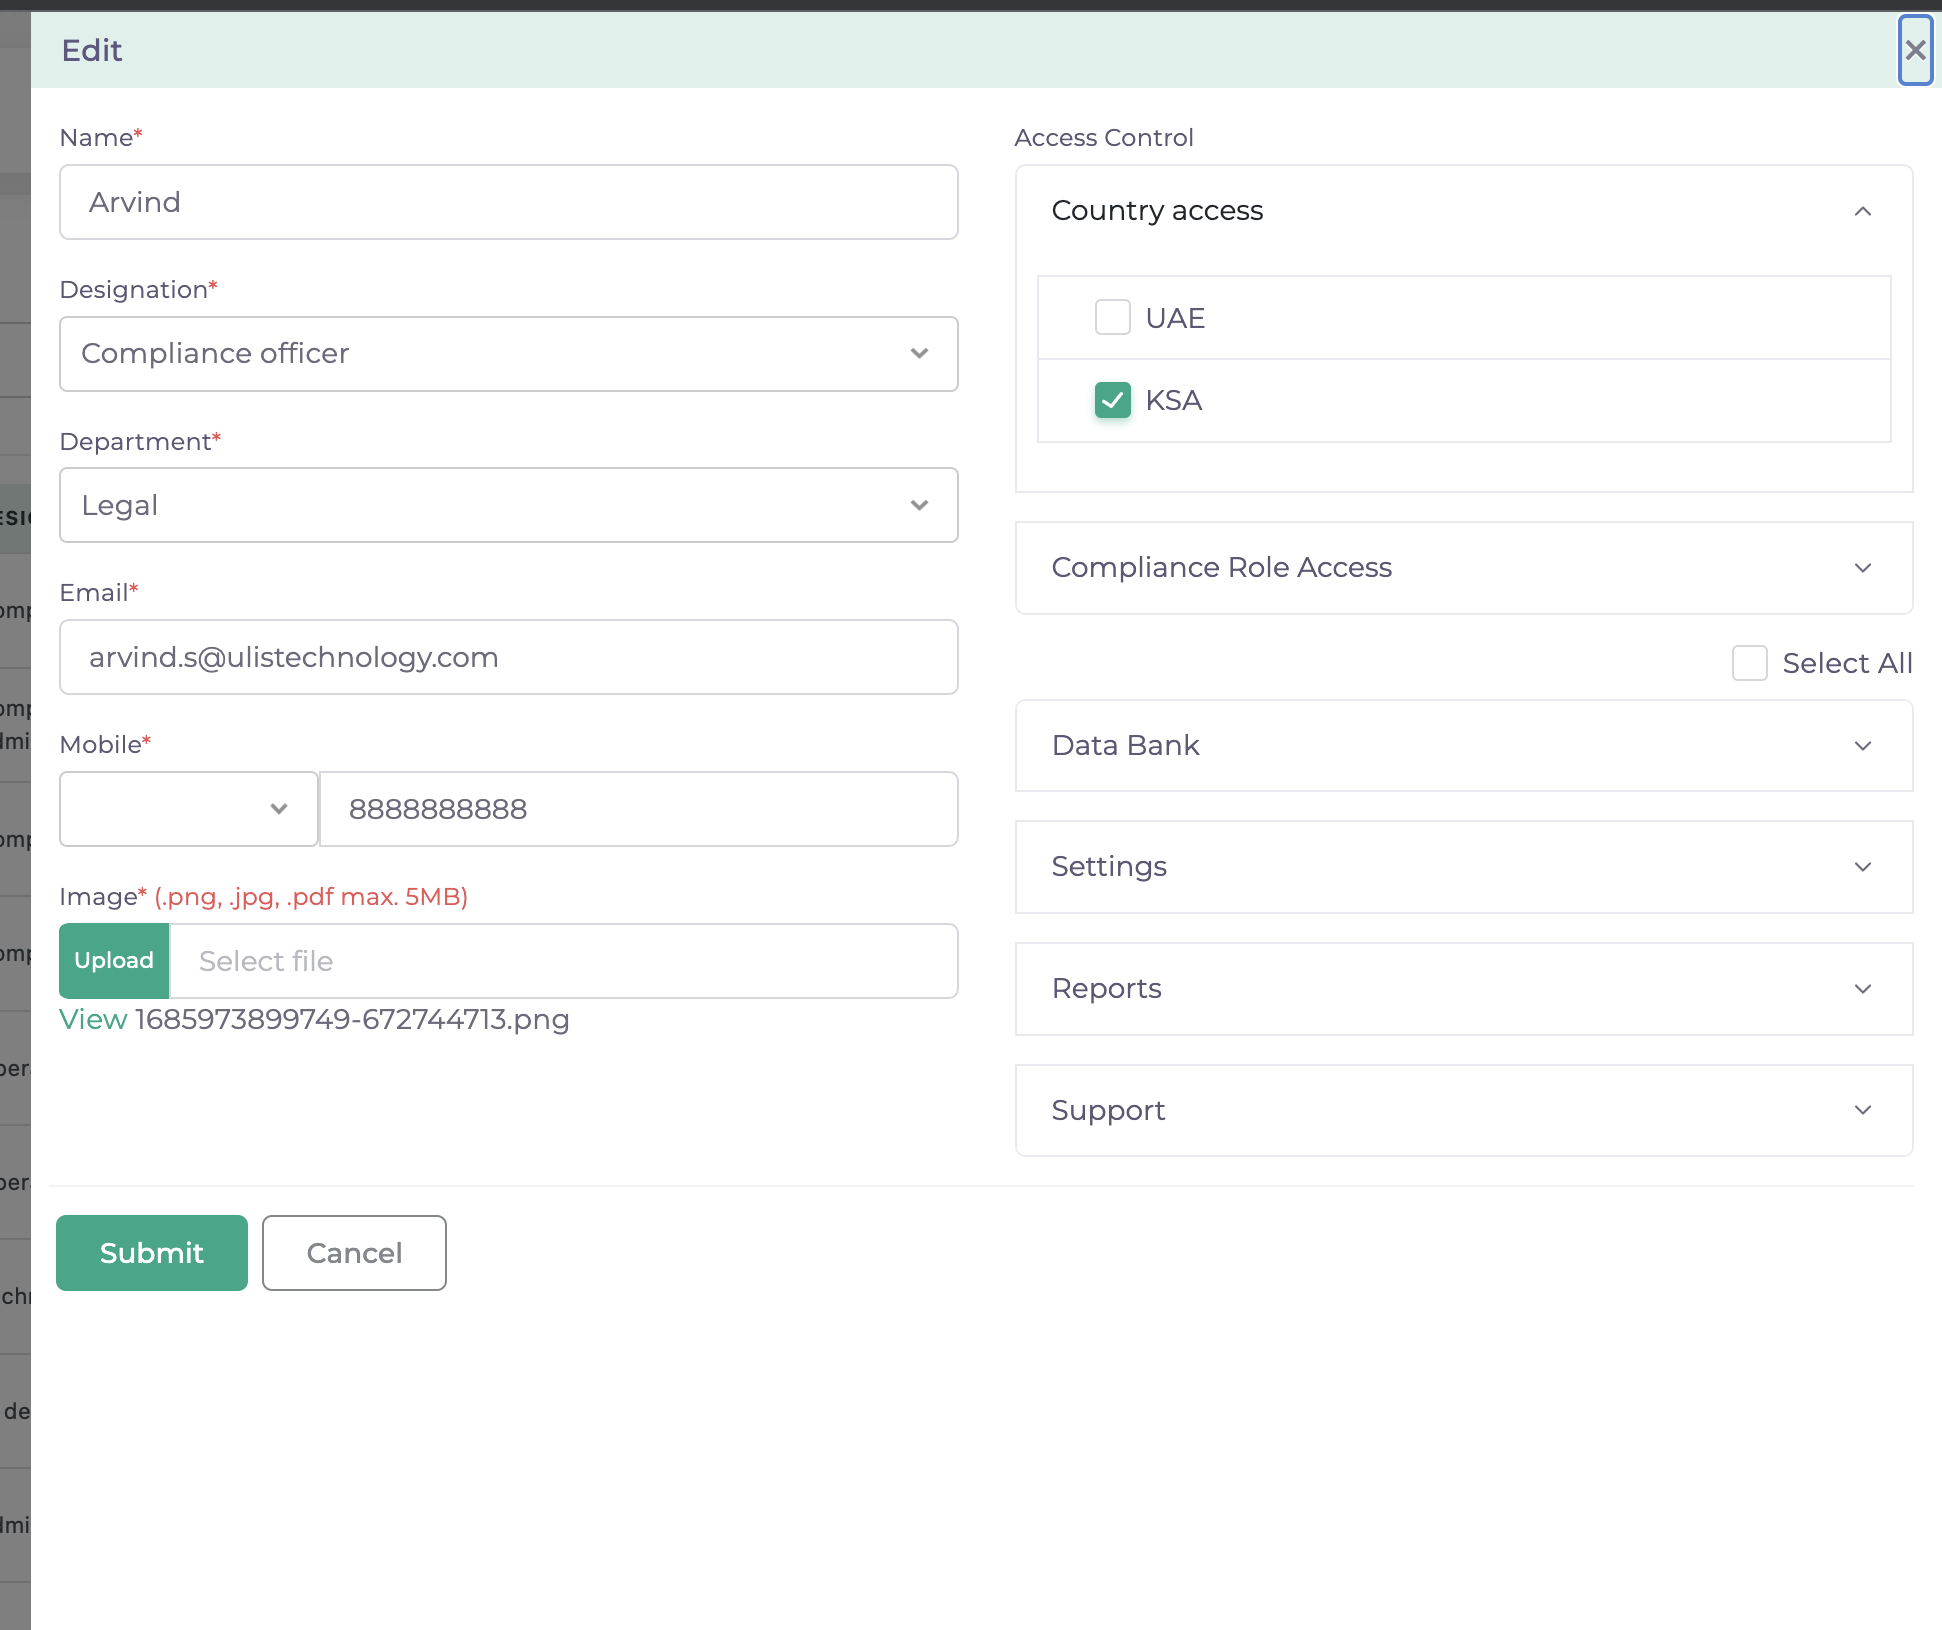Click the green Upload button
The height and width of the screenshot is (1630, 1942).
(114, 961)
